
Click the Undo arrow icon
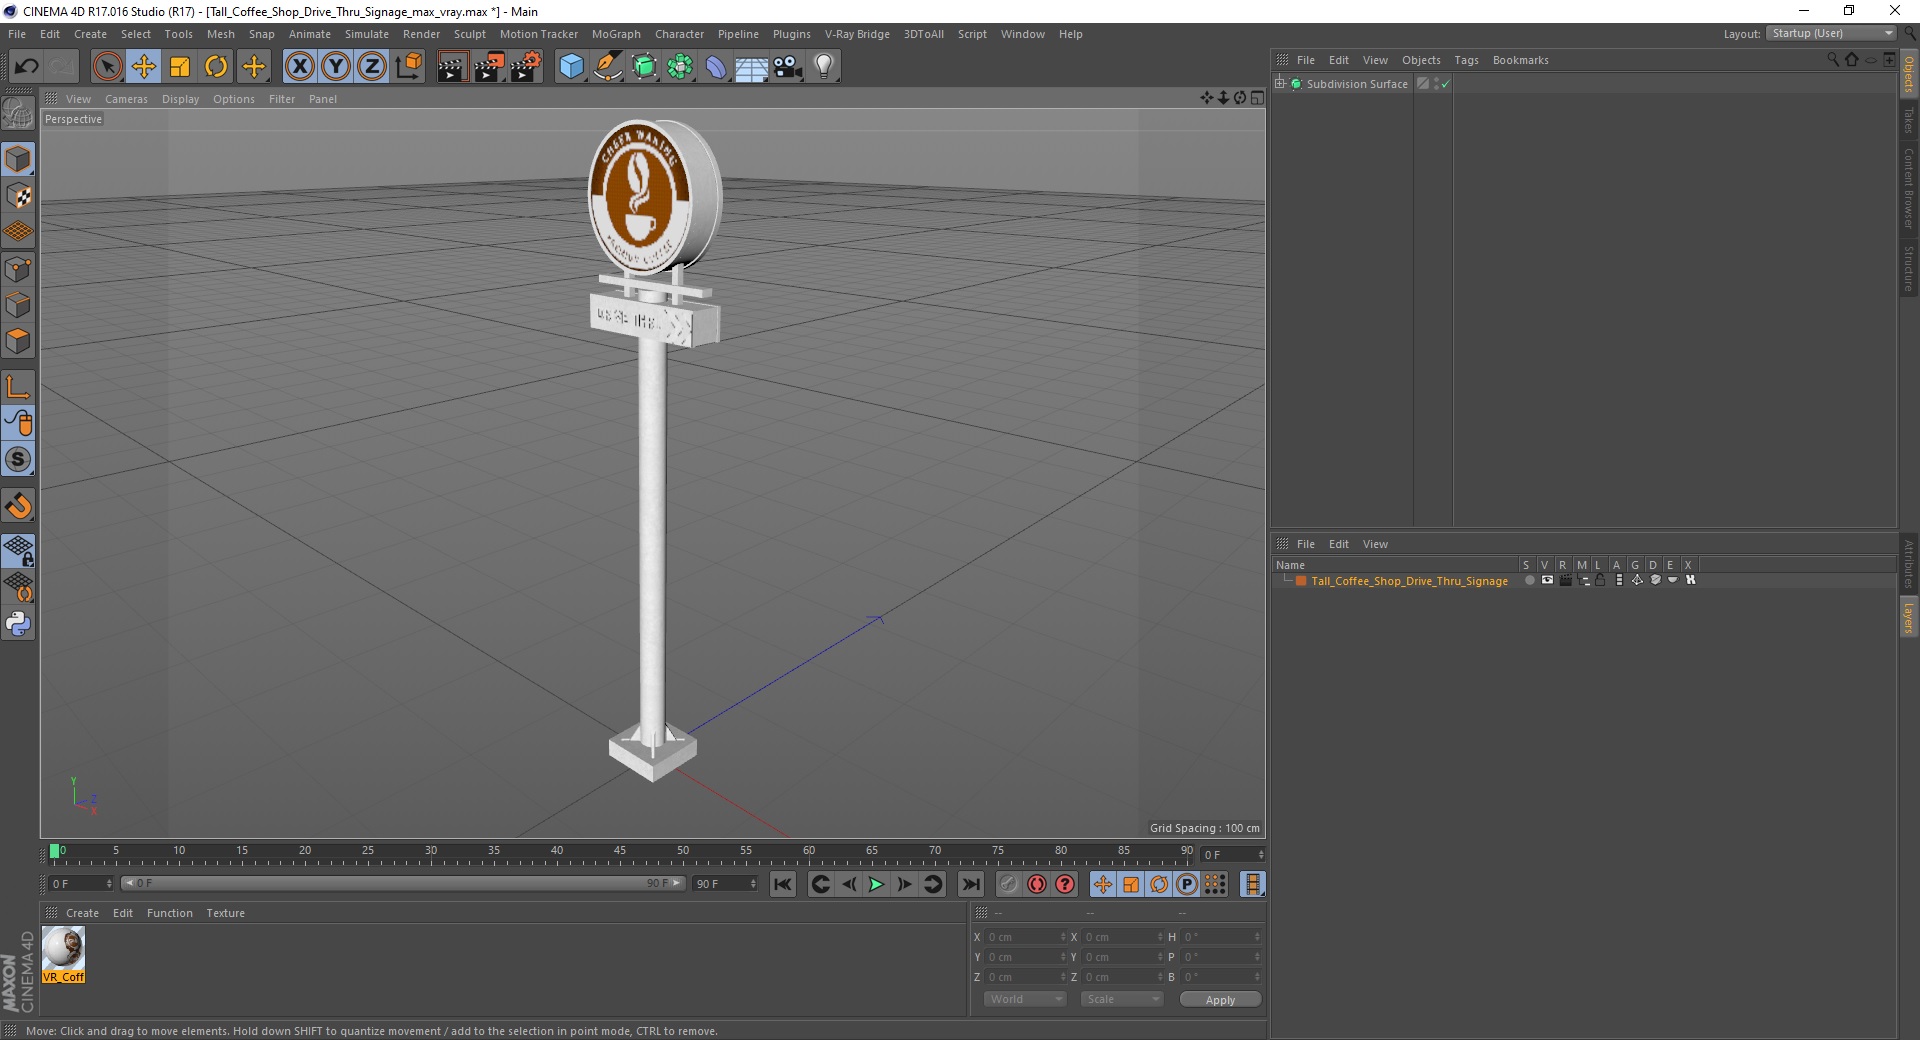26,67
